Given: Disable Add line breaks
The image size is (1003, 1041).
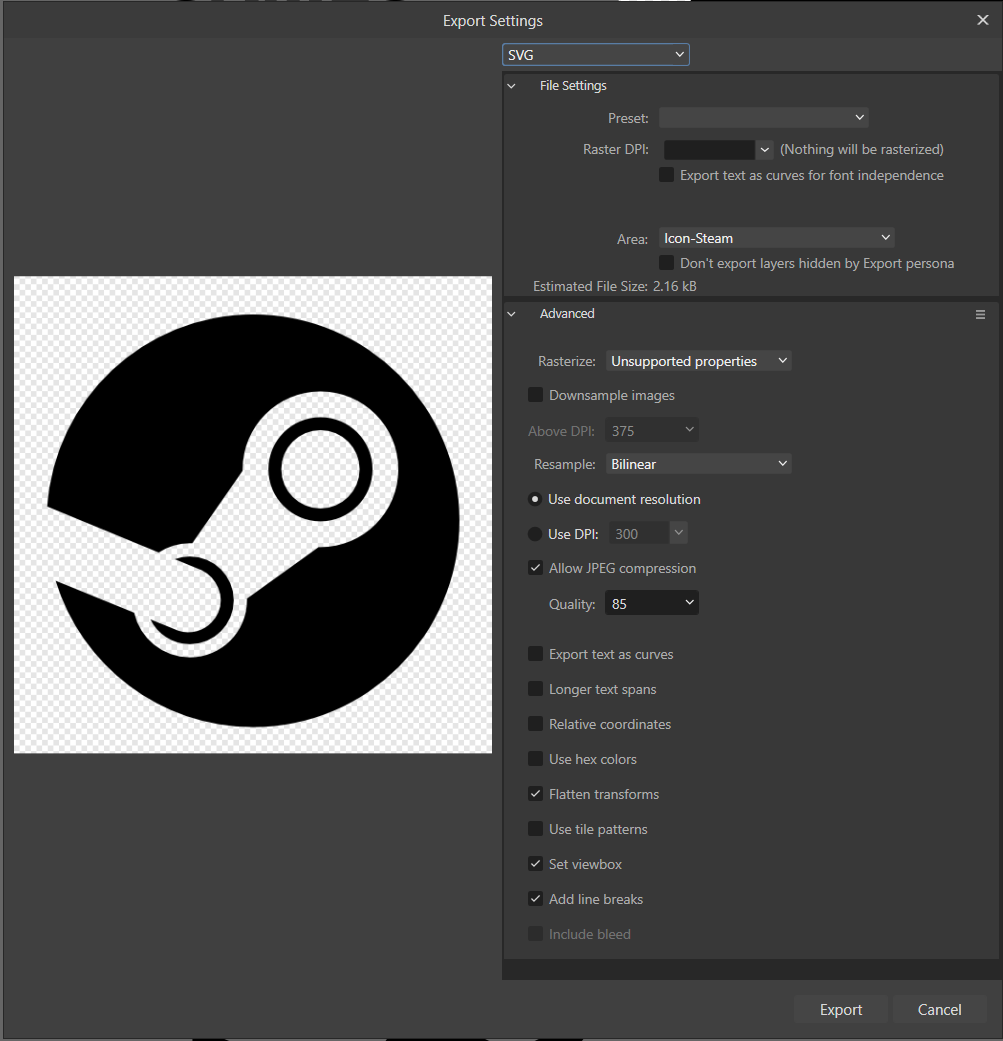Looking at the screenshot, I should tap(535, 899).
